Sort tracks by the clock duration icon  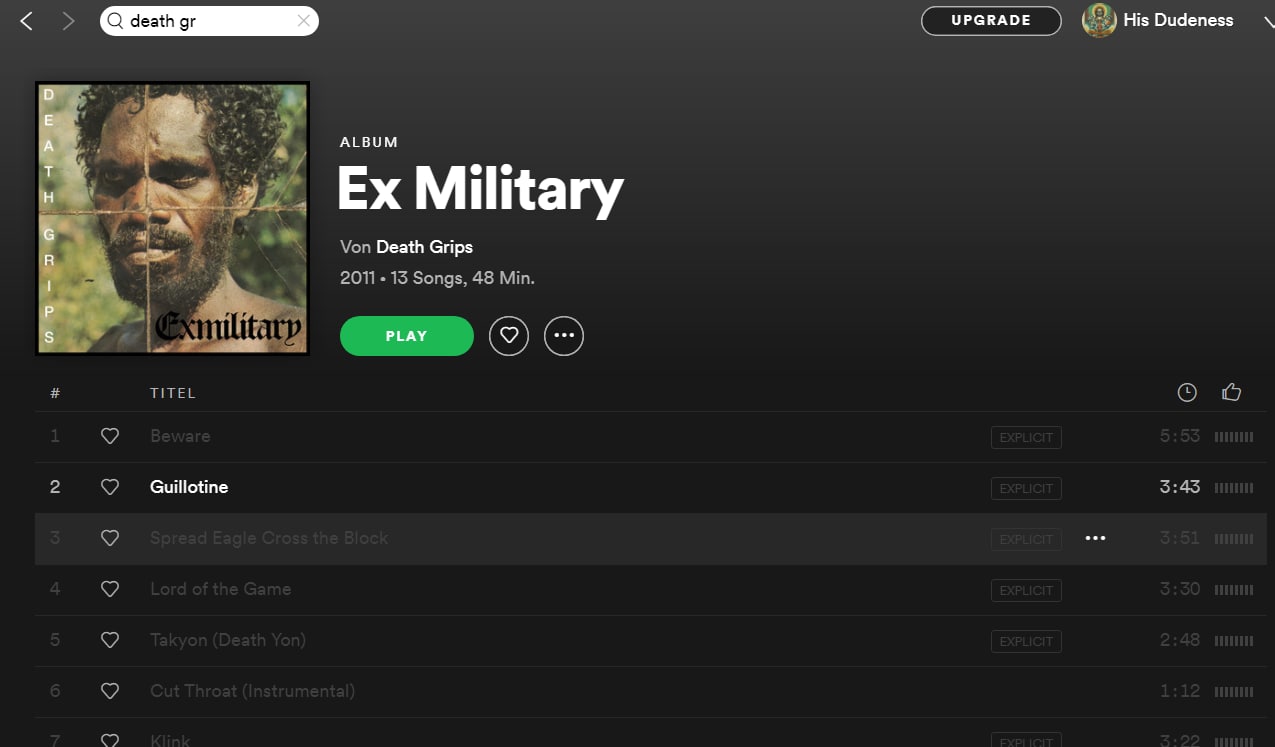[x=1187, y=393]
